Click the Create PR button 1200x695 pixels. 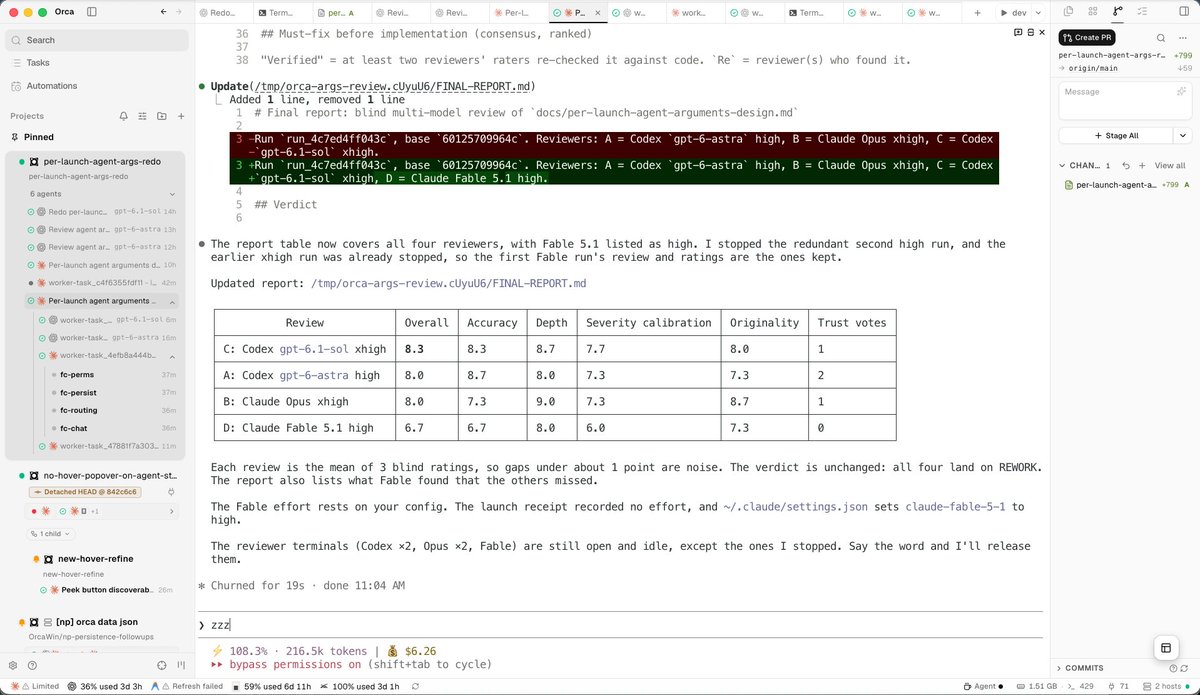pyautogui.click(x=1087, y=37)
